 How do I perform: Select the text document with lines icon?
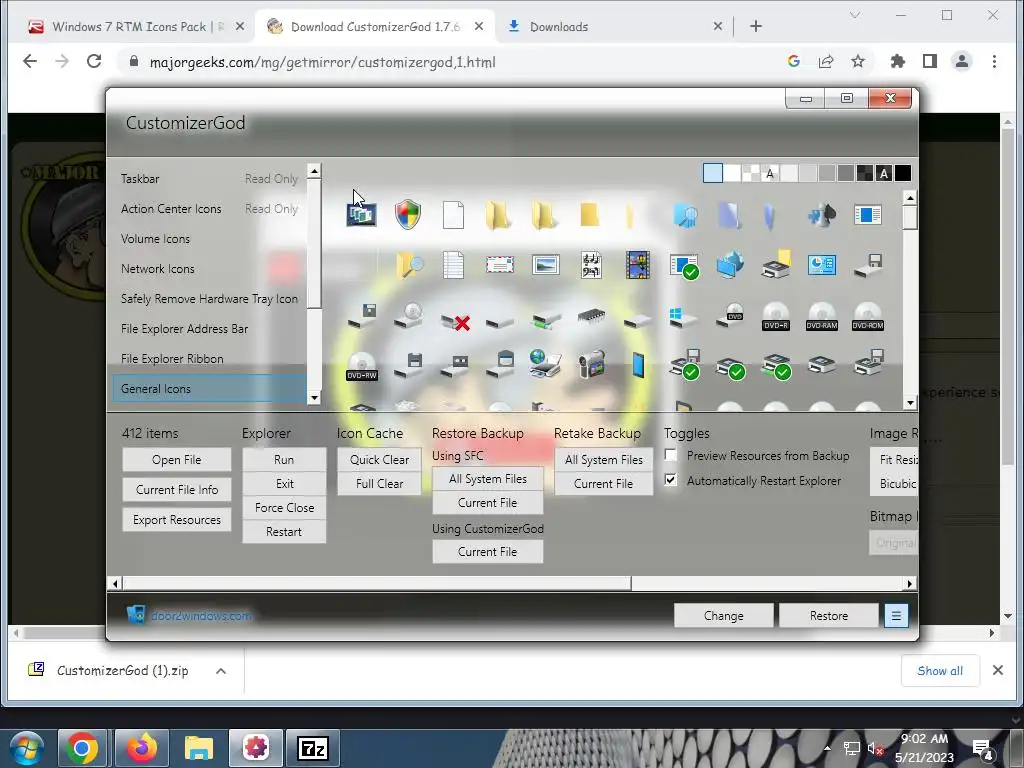(x=453, y=265)
